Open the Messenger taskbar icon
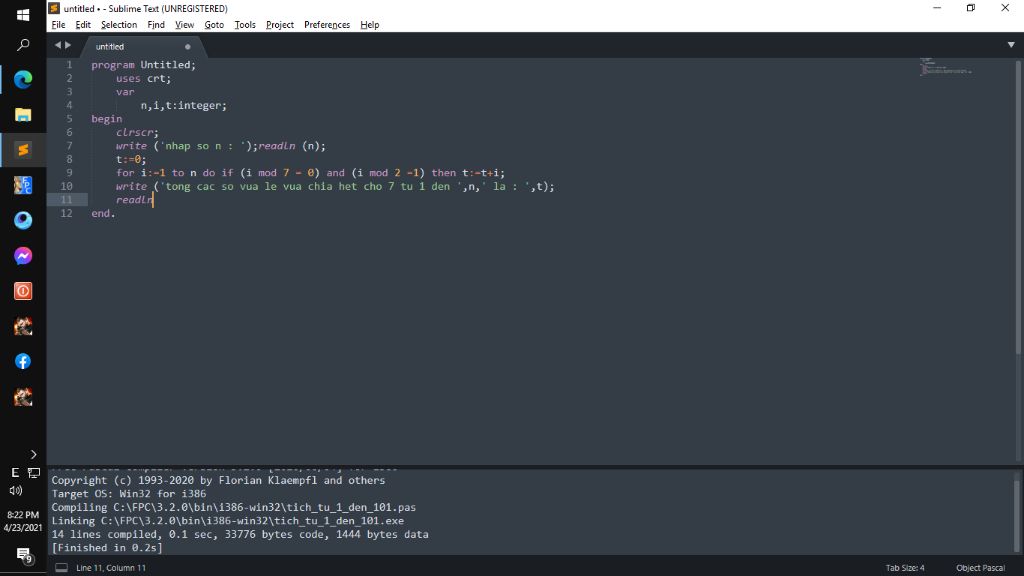The width and height of the screenshot is (1024, 576). (23, 256)
